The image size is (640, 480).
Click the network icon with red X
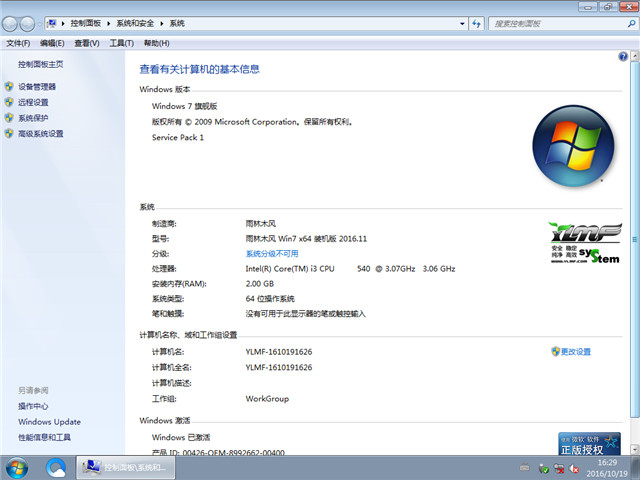[559, 469]
